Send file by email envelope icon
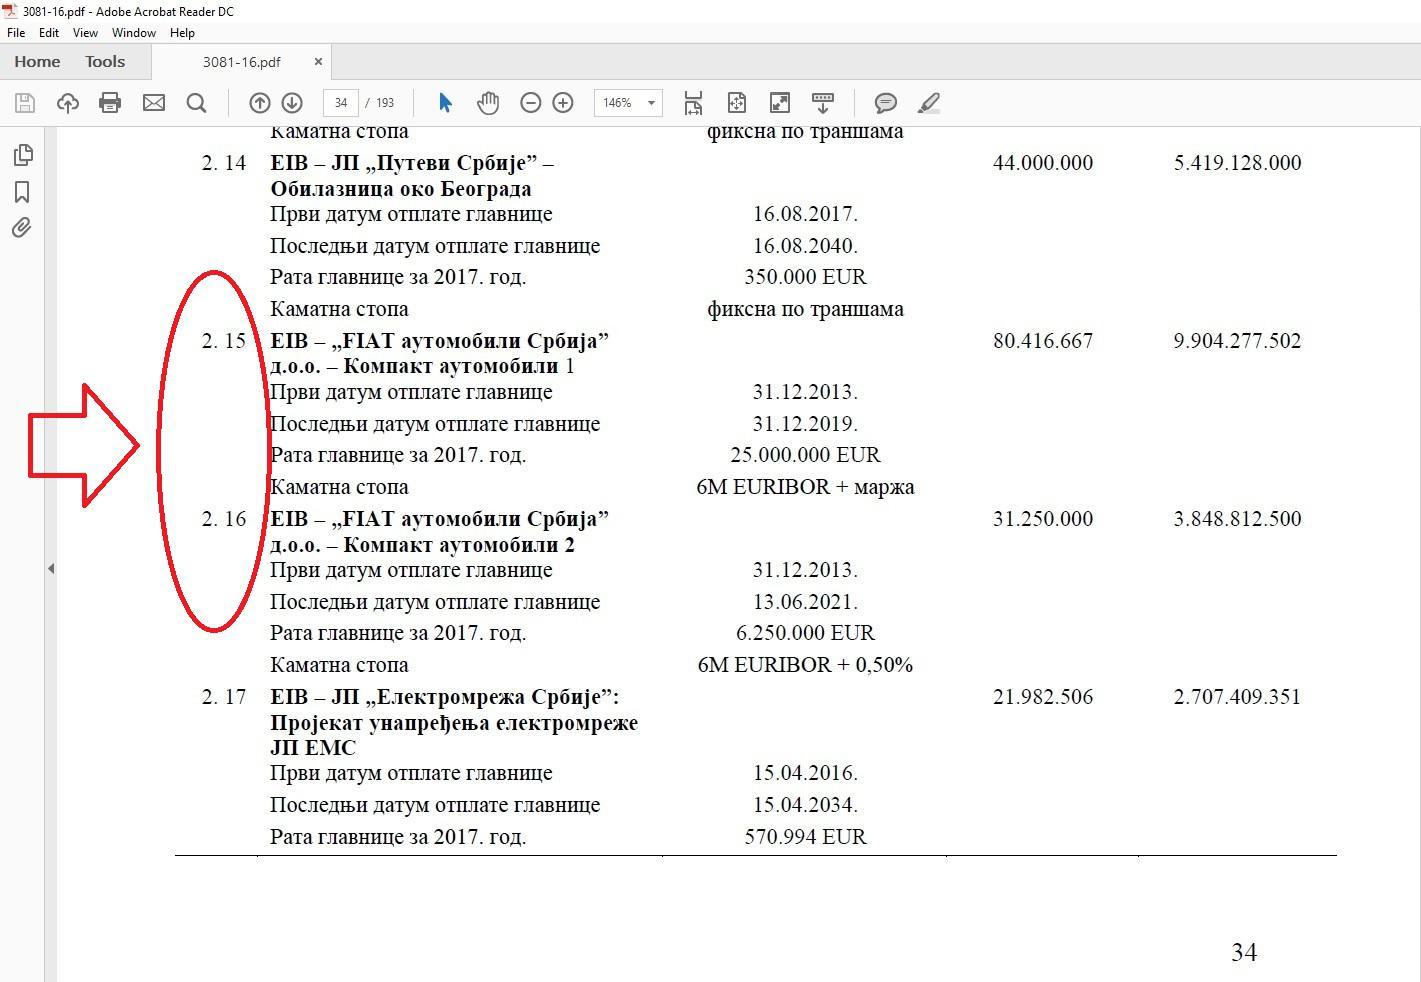 tap(153, 103)
